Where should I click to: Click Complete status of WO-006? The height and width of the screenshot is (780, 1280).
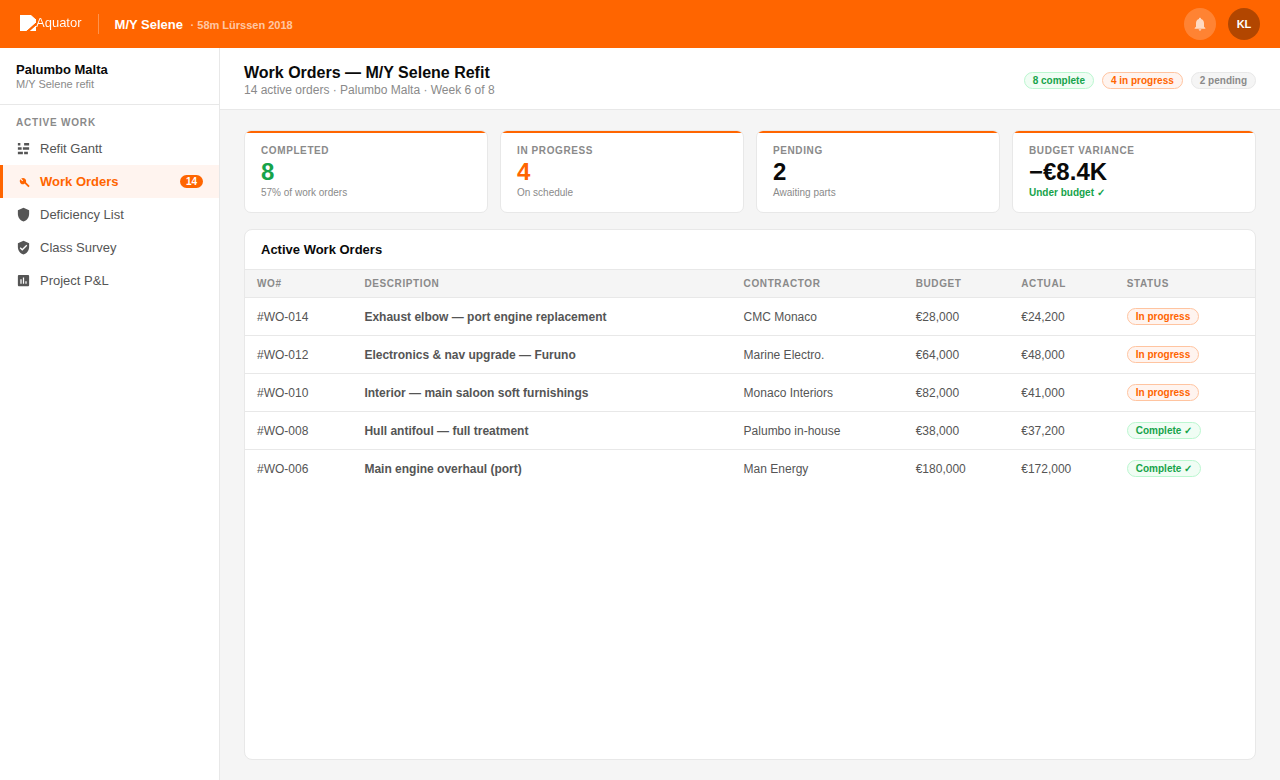[1163, 469]
